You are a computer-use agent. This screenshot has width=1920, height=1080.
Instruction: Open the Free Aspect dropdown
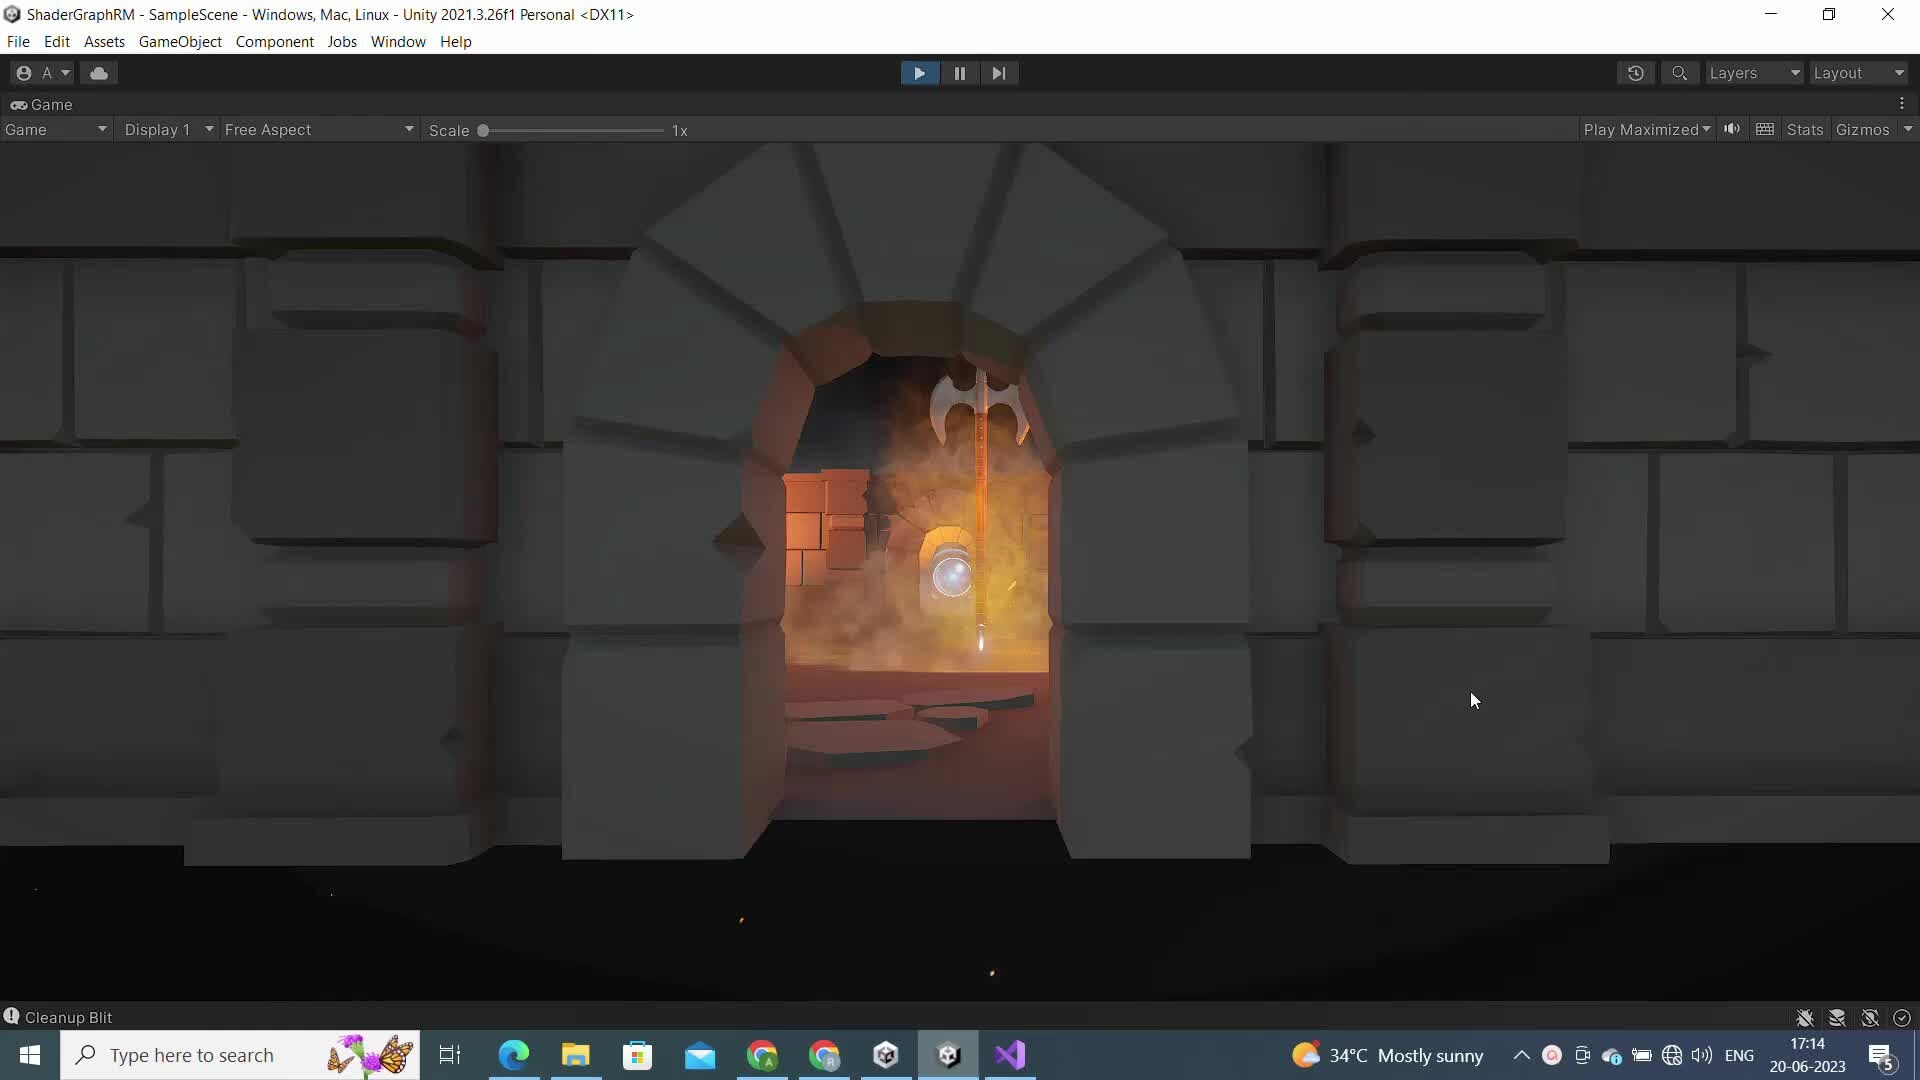[318, 129]
